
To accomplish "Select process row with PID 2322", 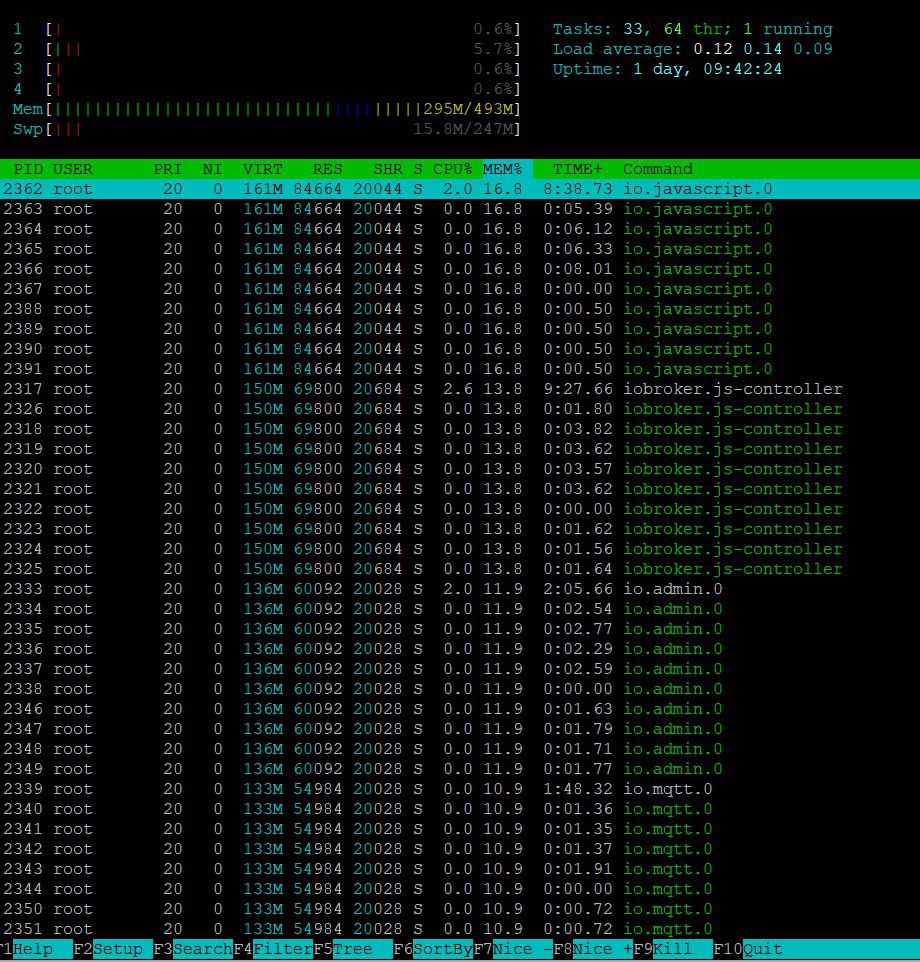I will point(460,509).
